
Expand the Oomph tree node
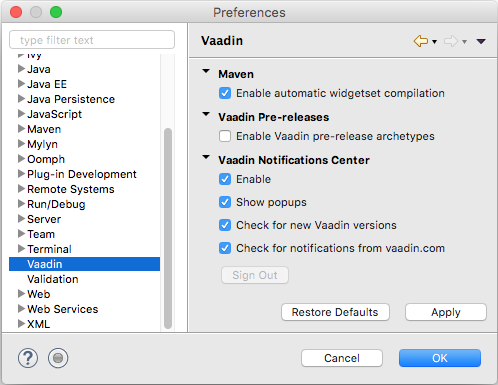(21, 159)
